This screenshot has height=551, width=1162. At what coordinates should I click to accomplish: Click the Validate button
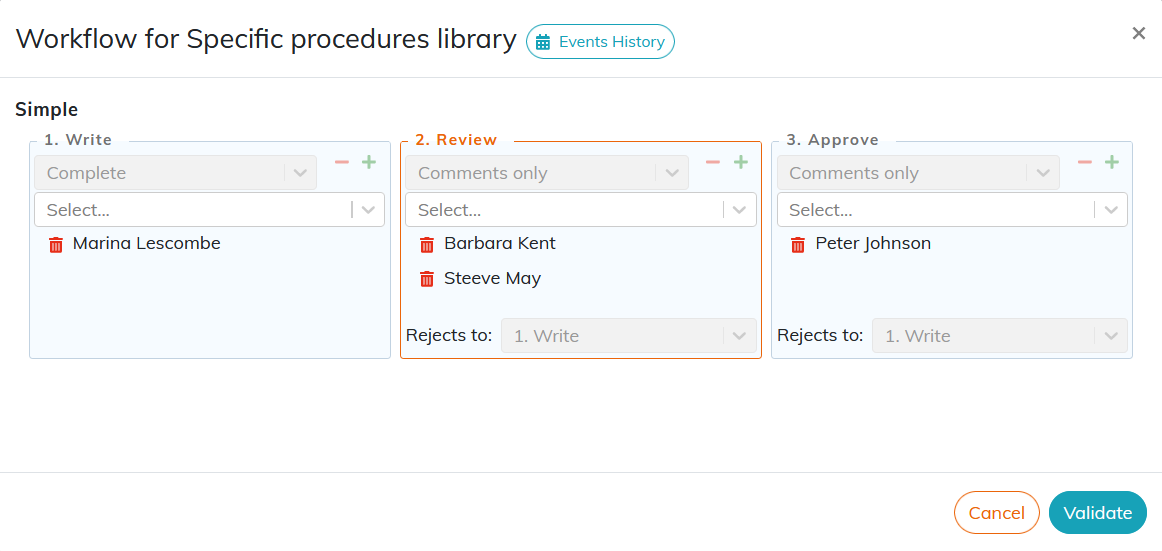coord(1098,512)
